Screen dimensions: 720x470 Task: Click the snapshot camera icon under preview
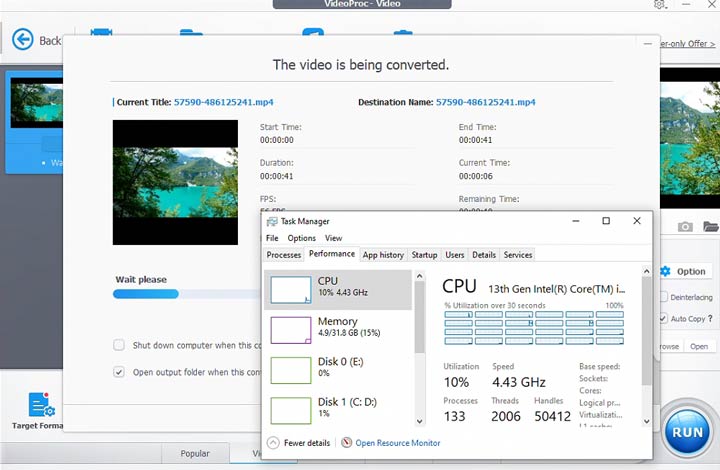click(x=685, y=226)
